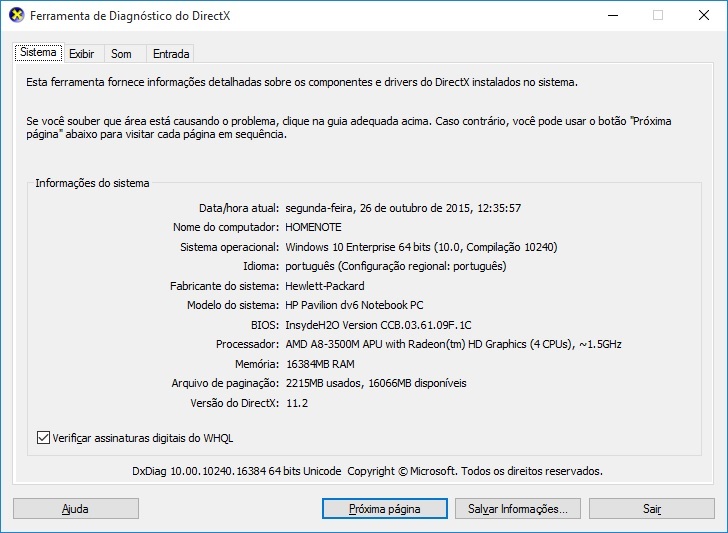Switch to the Sistema tab

click(39, 52)
